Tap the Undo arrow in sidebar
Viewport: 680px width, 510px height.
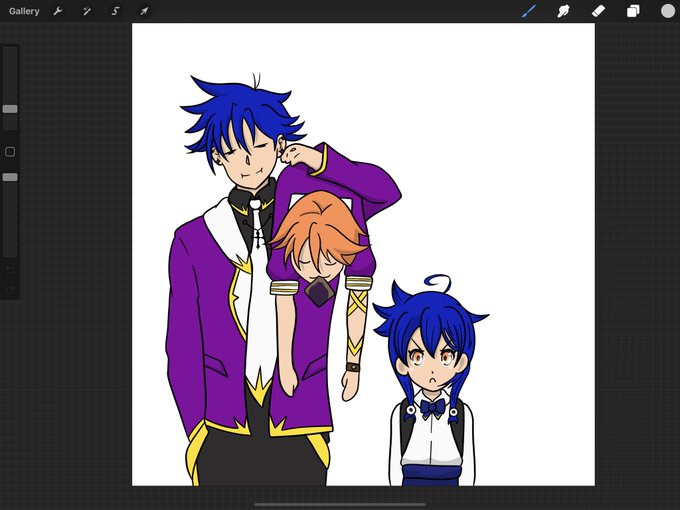[10, 269]
